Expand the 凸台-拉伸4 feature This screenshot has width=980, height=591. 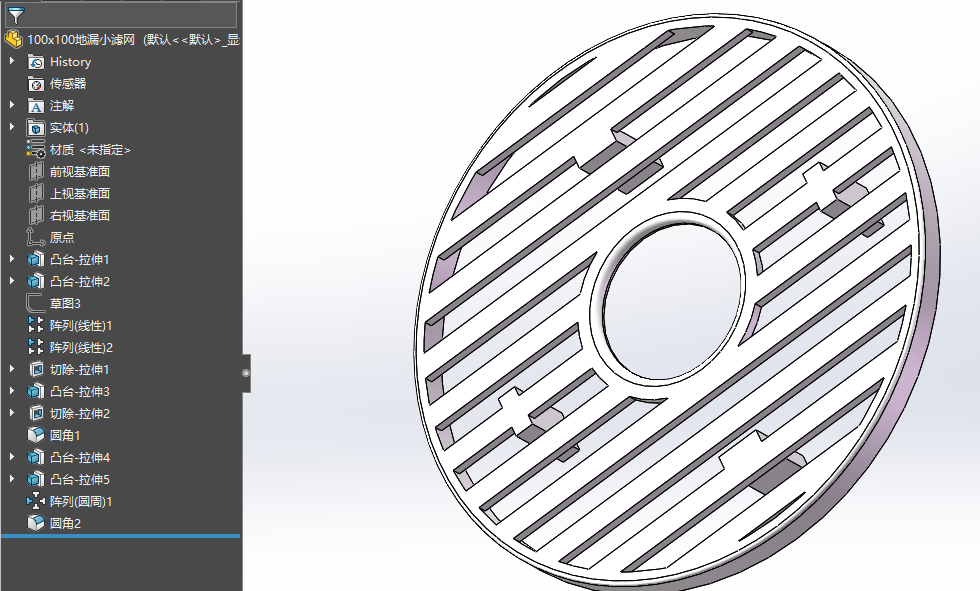[12, 457]
